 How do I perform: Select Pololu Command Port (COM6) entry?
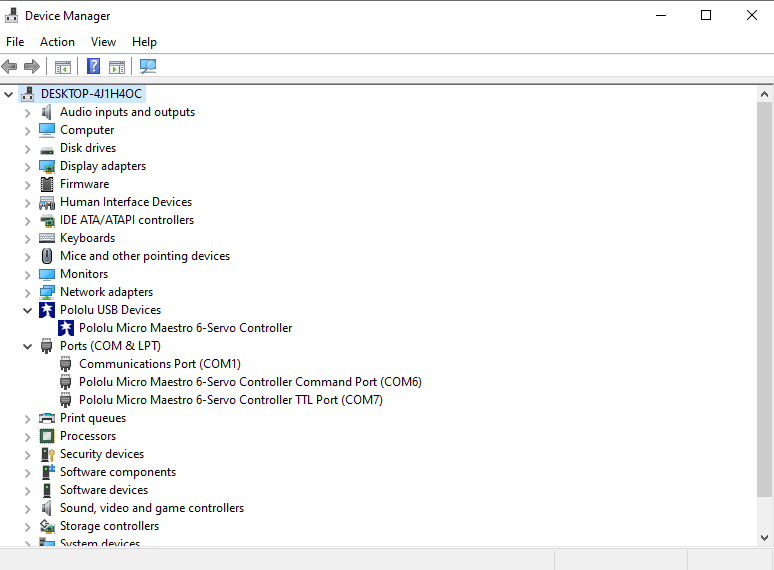click(x=250, y=382)
